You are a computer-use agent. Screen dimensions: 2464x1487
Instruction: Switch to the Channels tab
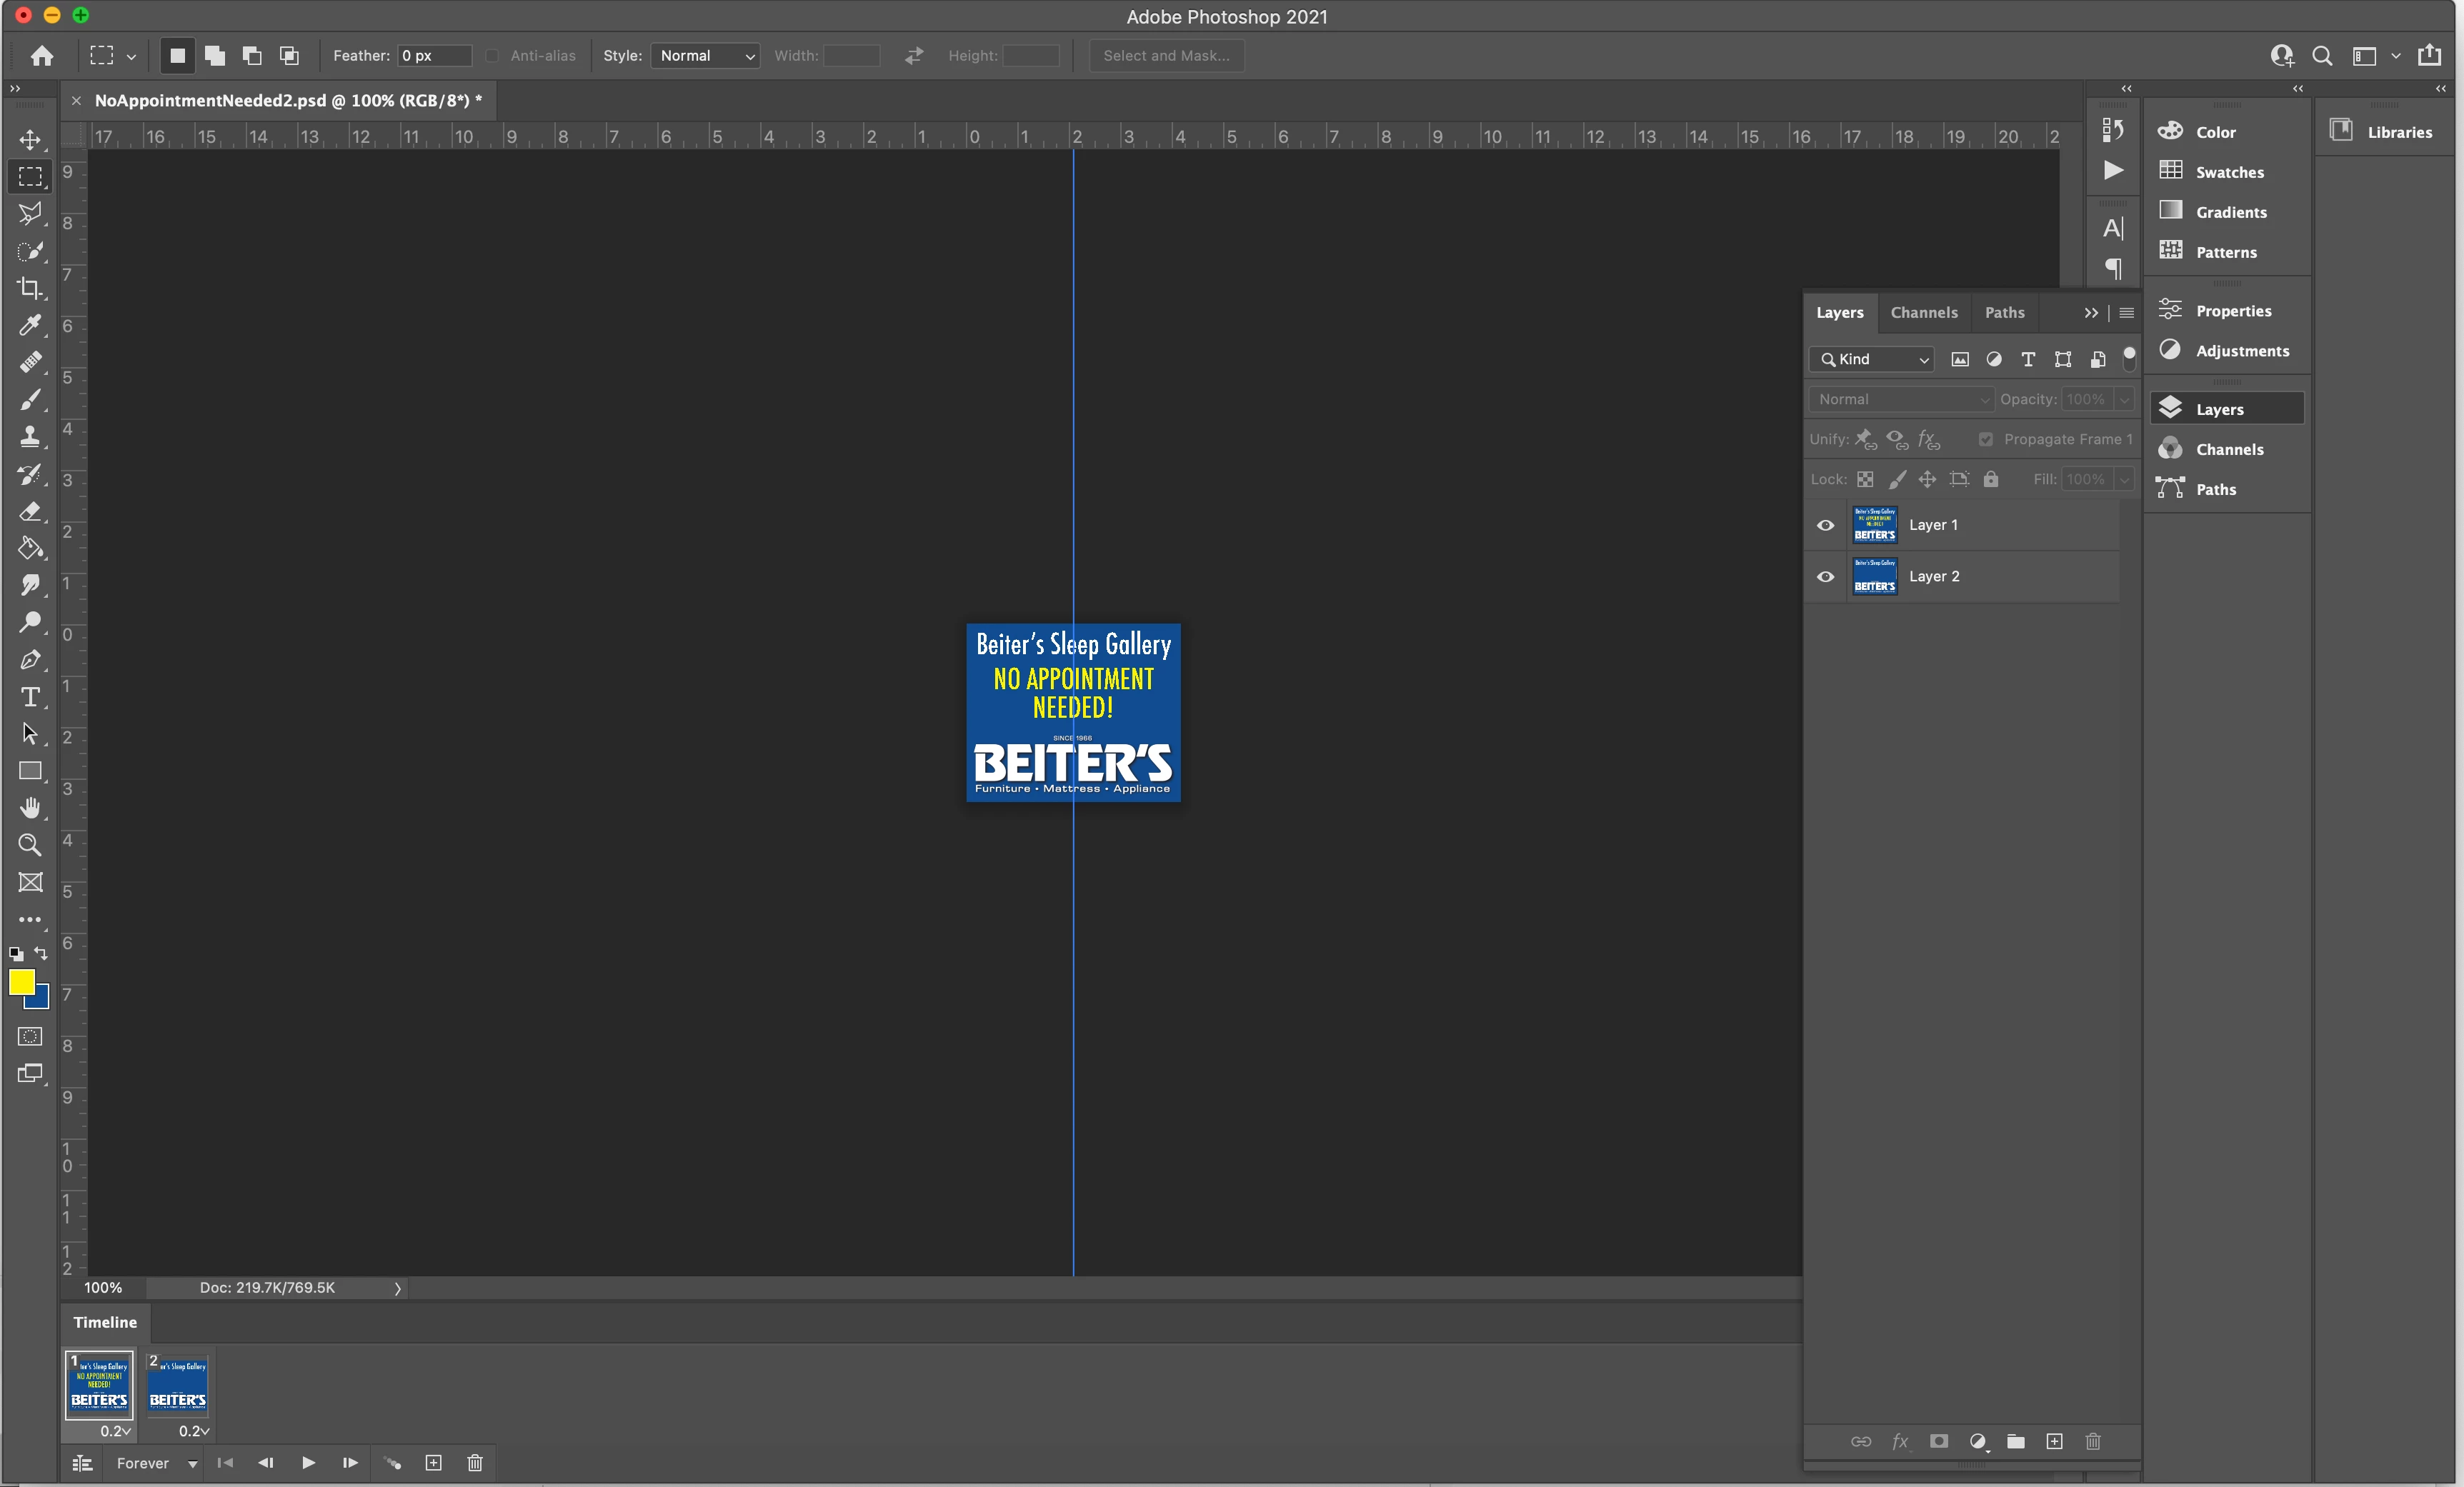[x=1923, y=313]
